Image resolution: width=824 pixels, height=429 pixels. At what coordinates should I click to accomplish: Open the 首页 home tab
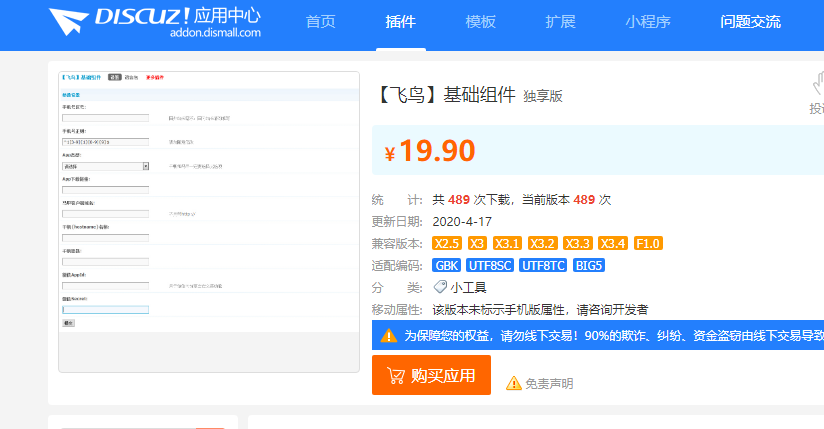click(x=320, y=22)
